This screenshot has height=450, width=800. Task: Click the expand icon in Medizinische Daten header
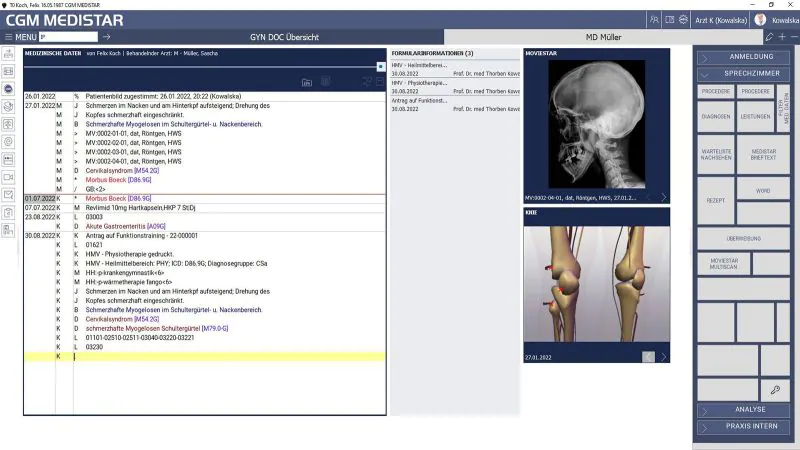tap(367, 82)
